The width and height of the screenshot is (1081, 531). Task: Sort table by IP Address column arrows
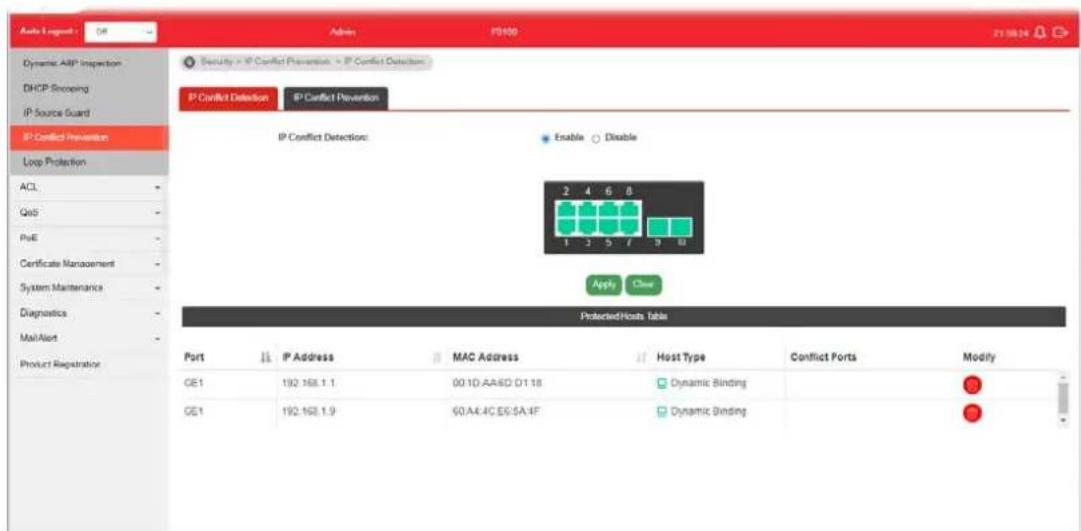tap(436, 357)
